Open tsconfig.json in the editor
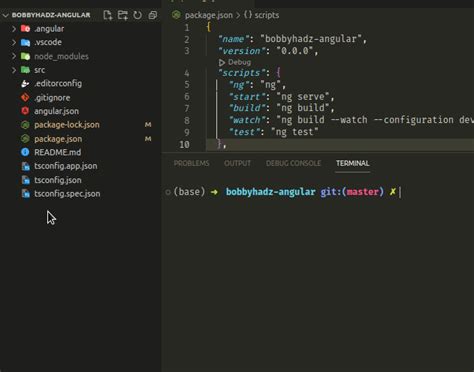 pos(58,180)
